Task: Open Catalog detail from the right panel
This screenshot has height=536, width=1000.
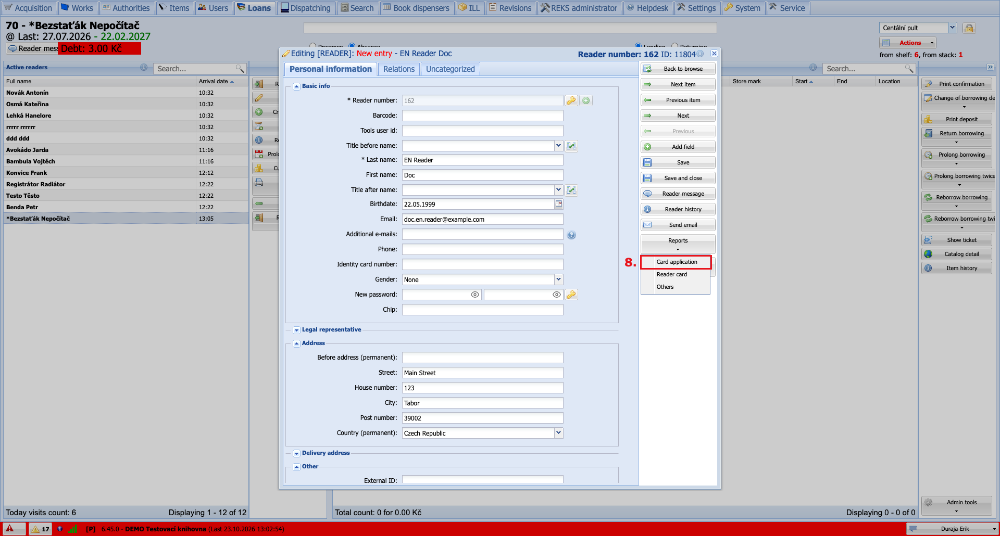Action: [957, 254]
